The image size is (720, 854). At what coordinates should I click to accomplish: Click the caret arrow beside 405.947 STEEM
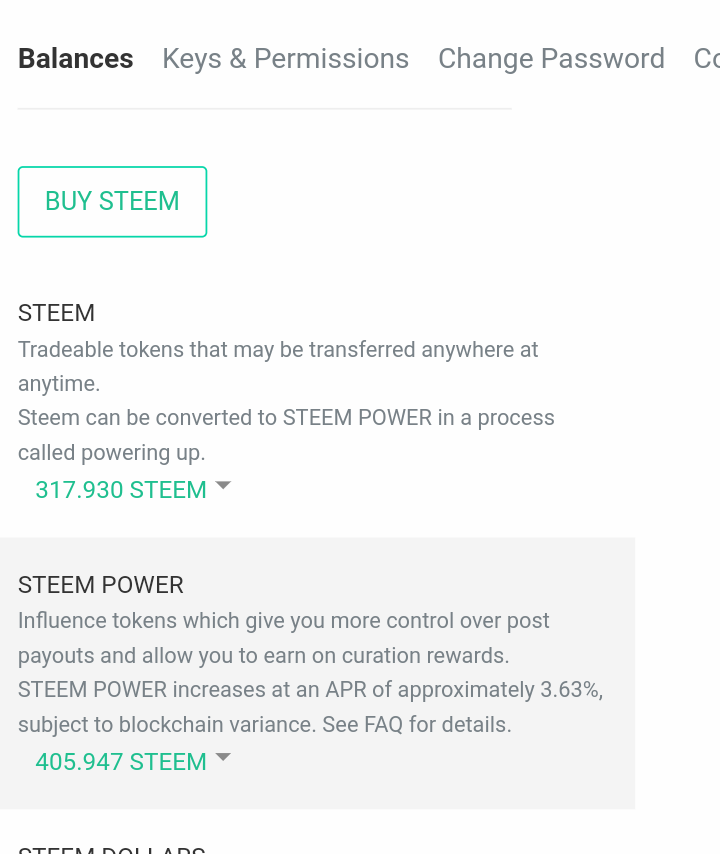click(223, 757)
